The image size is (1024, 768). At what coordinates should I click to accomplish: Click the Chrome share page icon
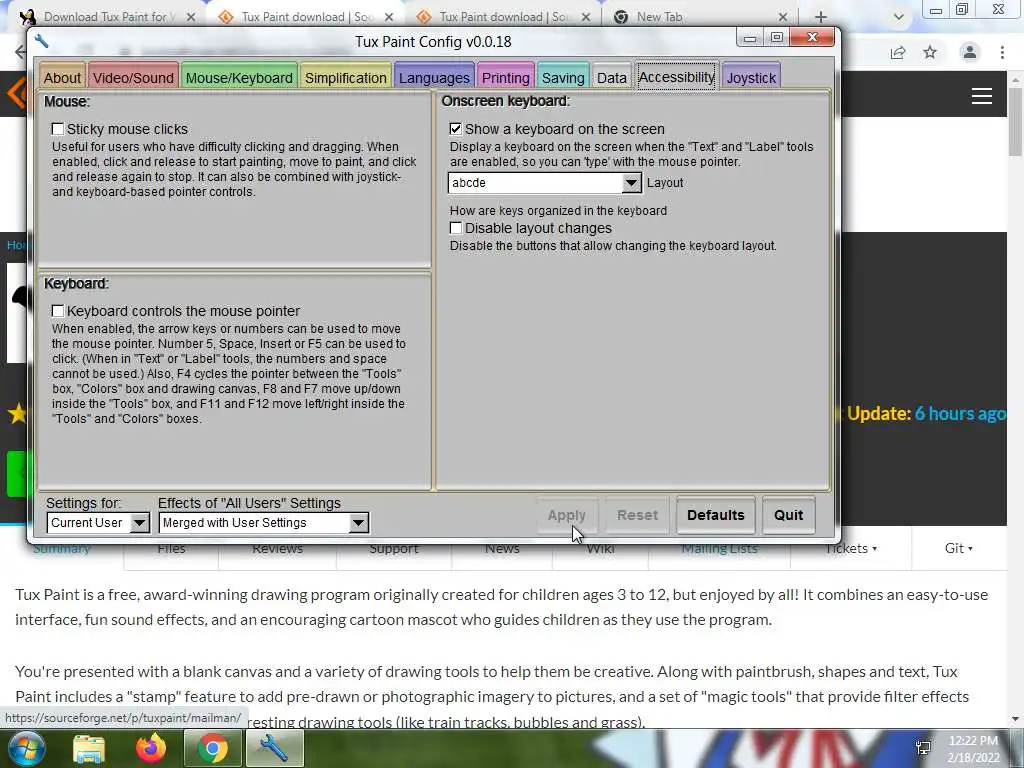point(898,53)
